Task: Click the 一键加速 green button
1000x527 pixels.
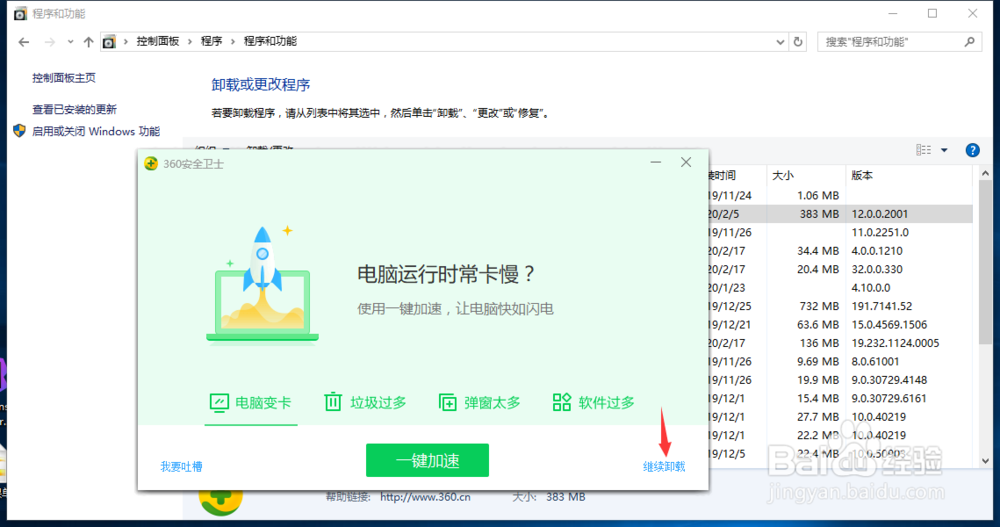Action: pyautogui.click(x=427, y=460)
